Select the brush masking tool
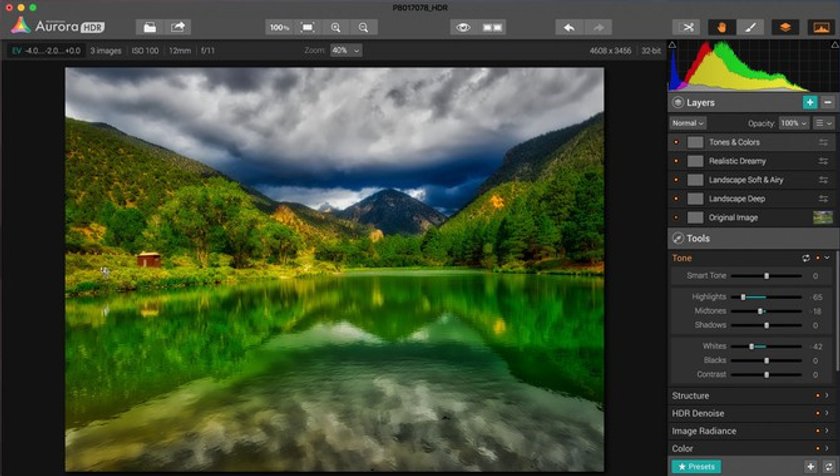The image size is (840, 476). [750, 27]
